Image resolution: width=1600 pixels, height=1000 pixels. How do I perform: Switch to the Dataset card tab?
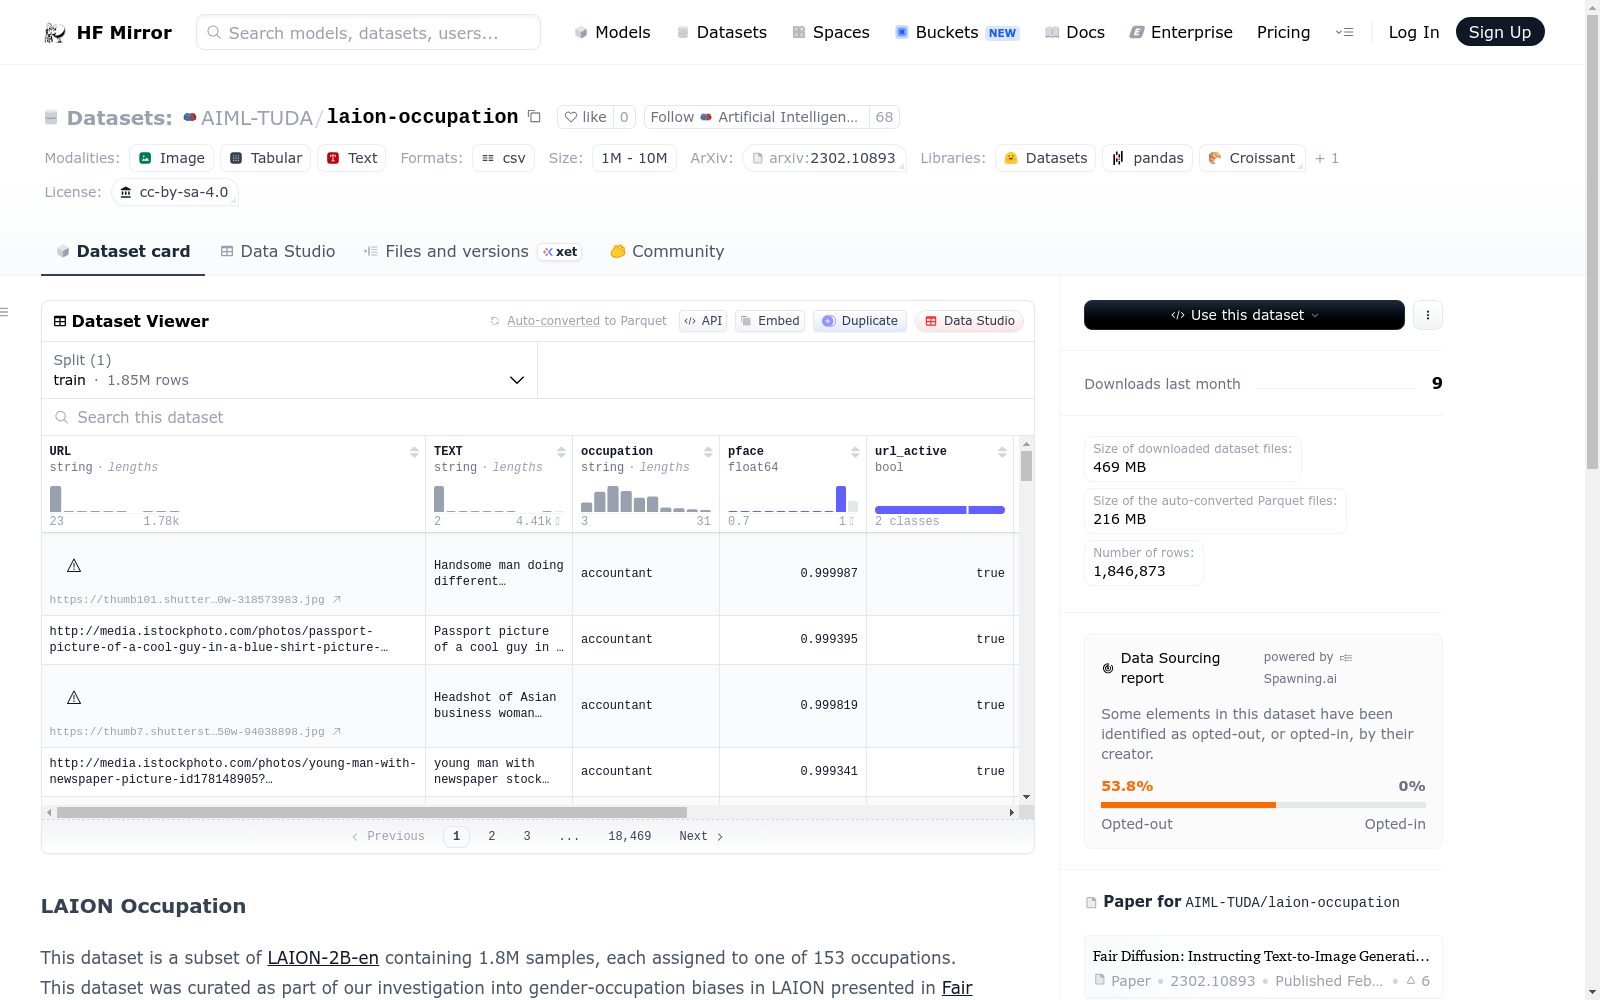point(123,252)
